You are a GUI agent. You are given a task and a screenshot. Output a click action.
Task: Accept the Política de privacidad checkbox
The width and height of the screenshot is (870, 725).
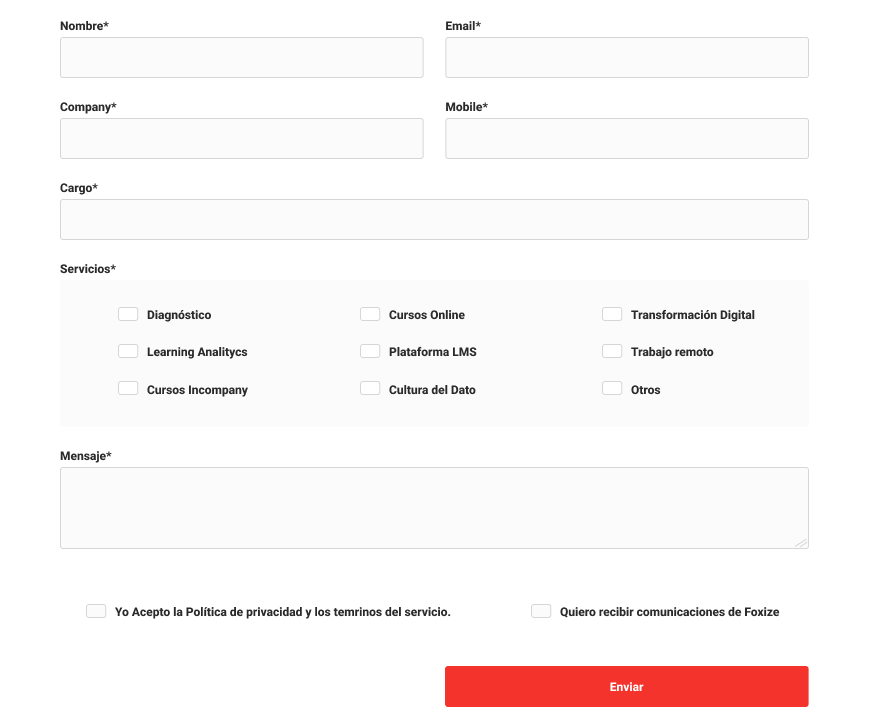tap(96, 611)
